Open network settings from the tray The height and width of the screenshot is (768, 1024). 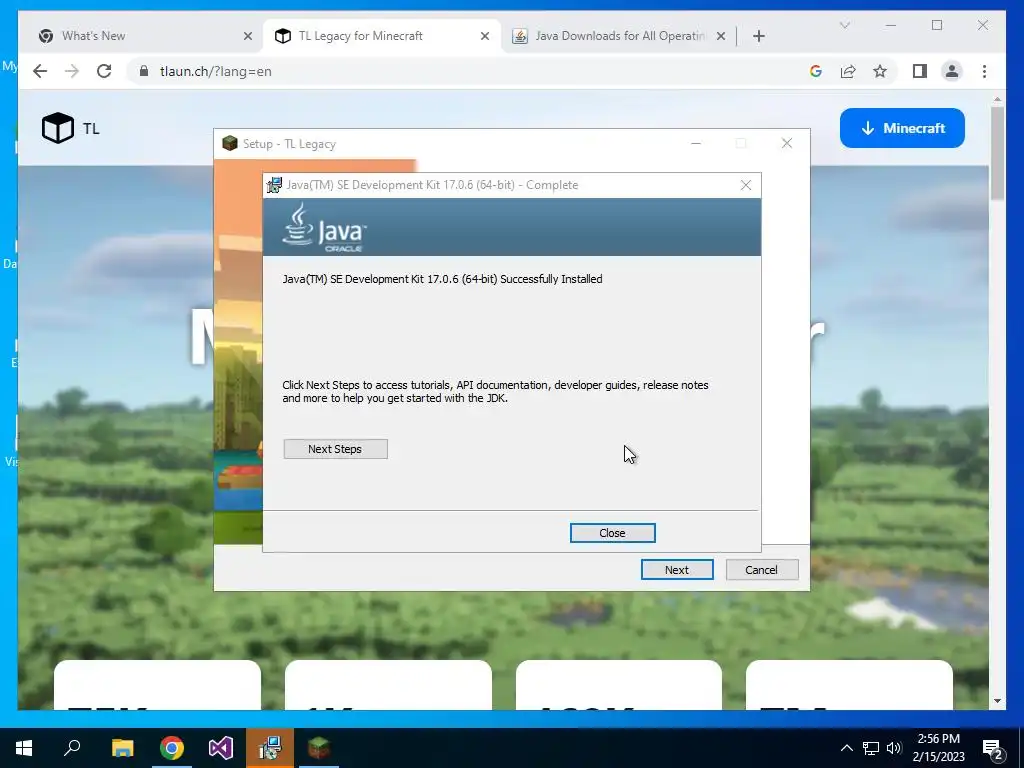871,748
